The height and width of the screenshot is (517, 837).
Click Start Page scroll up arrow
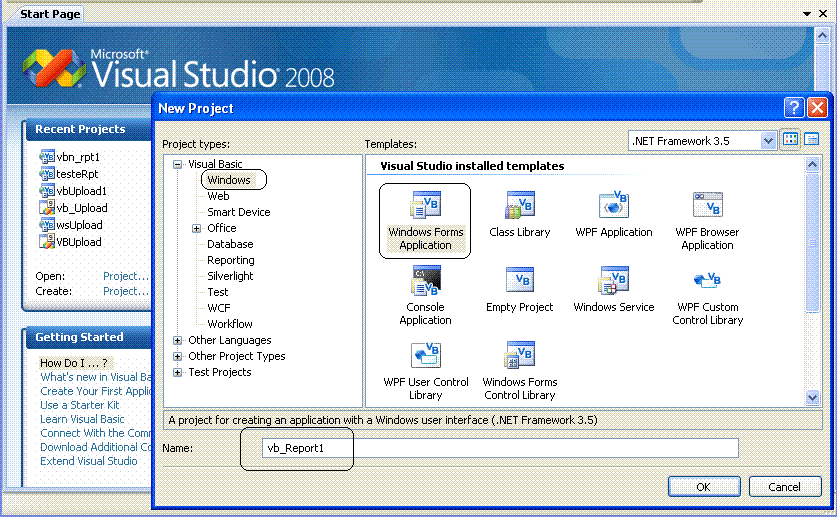(822, 35)
